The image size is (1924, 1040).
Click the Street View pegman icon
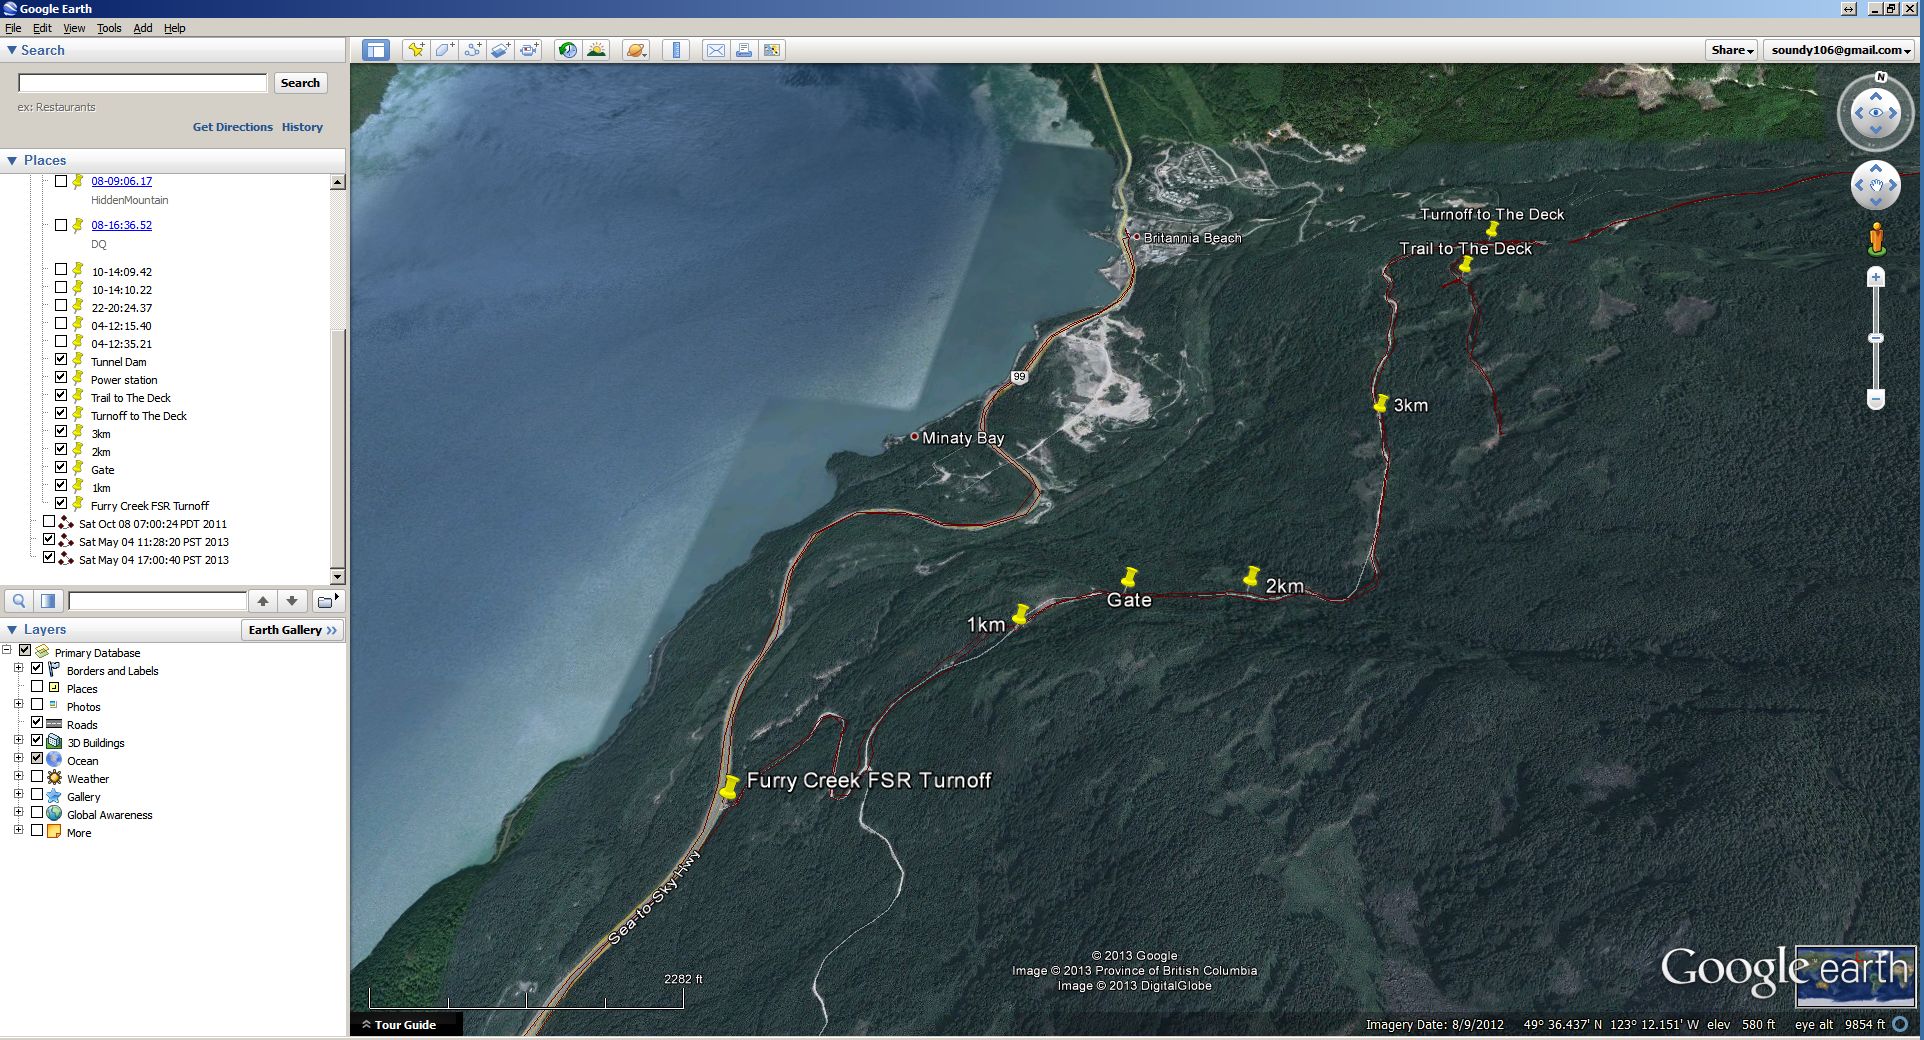(1876, 239)
